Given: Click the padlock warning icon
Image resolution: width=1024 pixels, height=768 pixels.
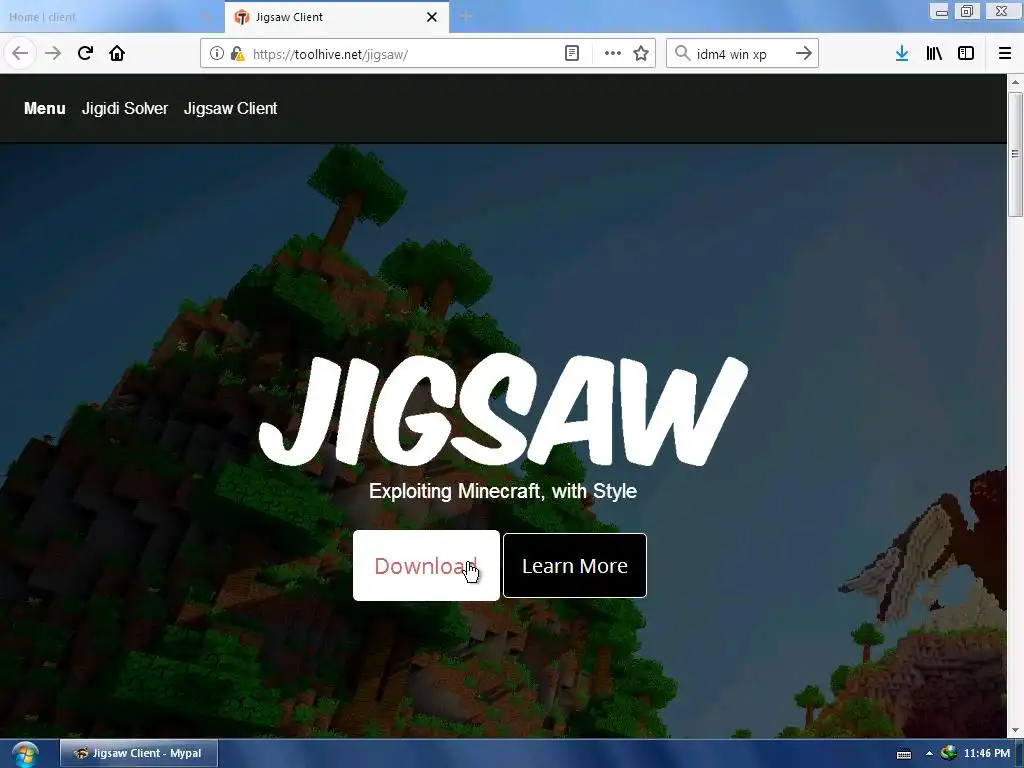Looking at the screenshot, I should click(237, 54).
